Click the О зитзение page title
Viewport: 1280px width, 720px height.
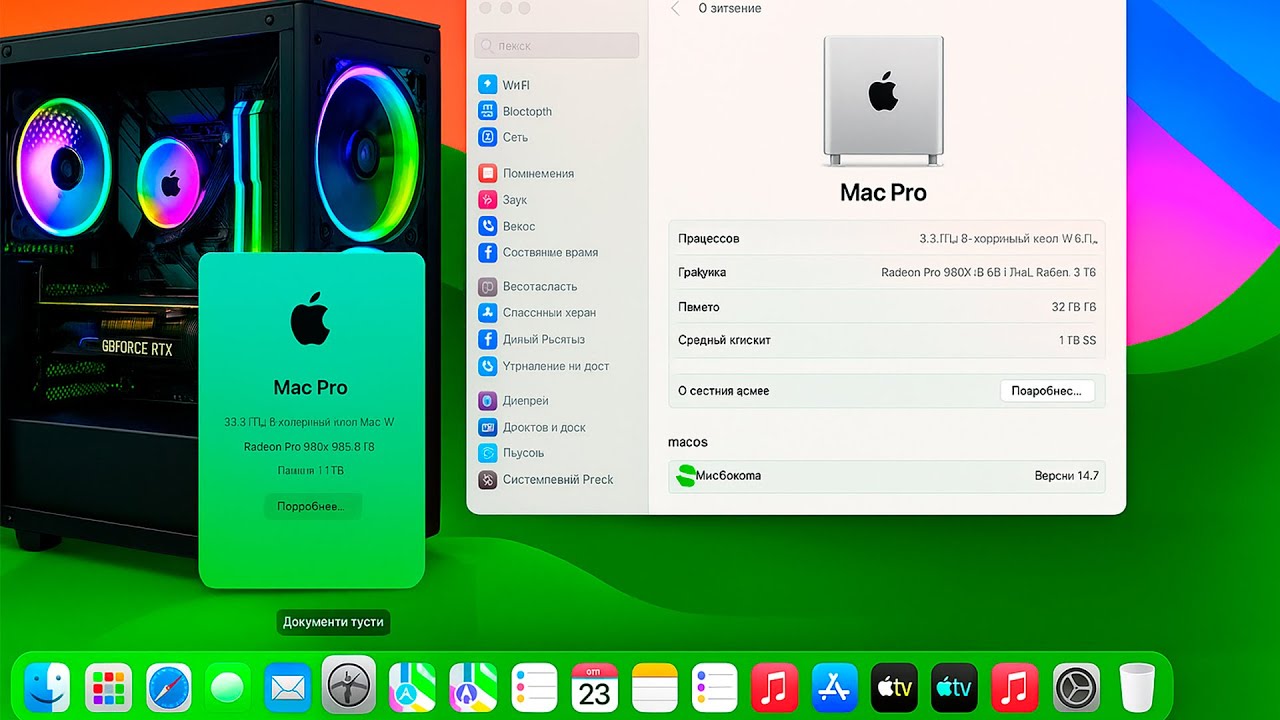tap(729, 8)
